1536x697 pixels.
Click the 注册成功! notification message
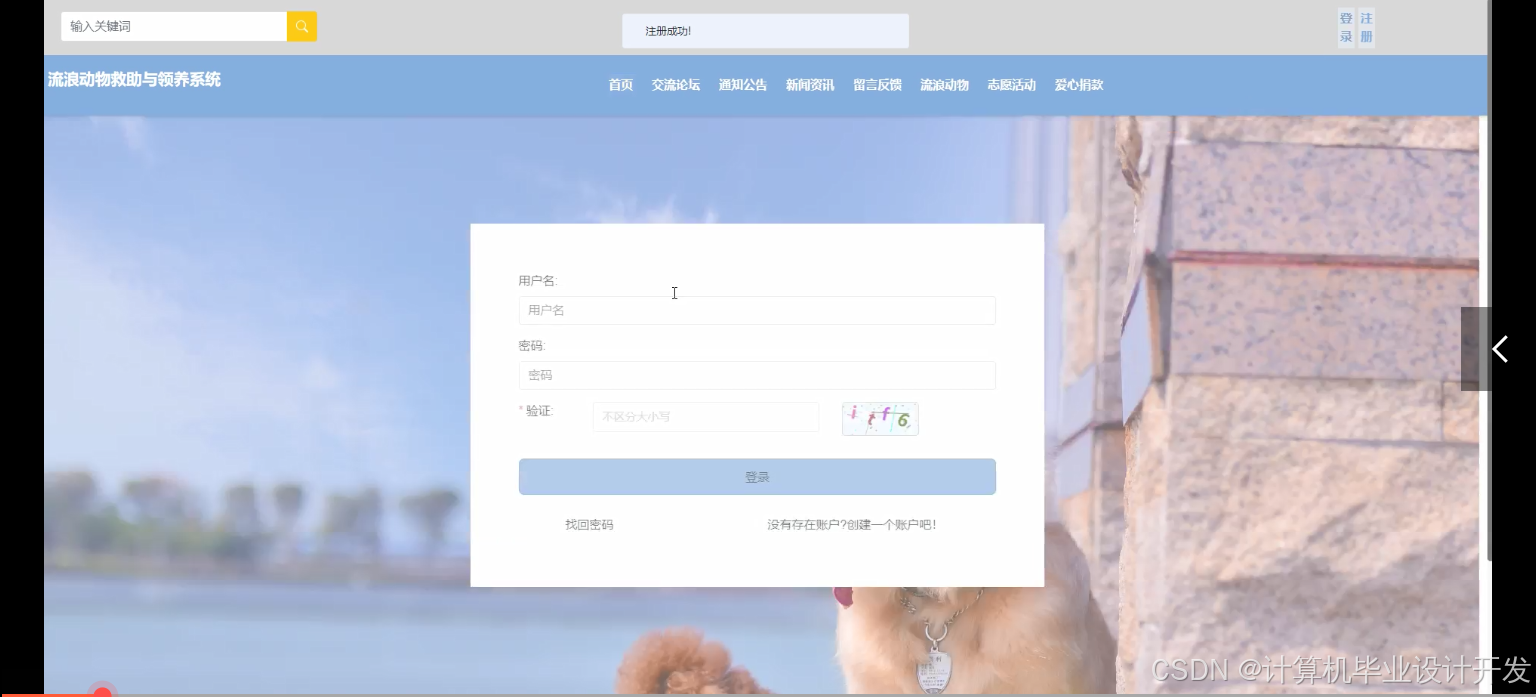765,31
